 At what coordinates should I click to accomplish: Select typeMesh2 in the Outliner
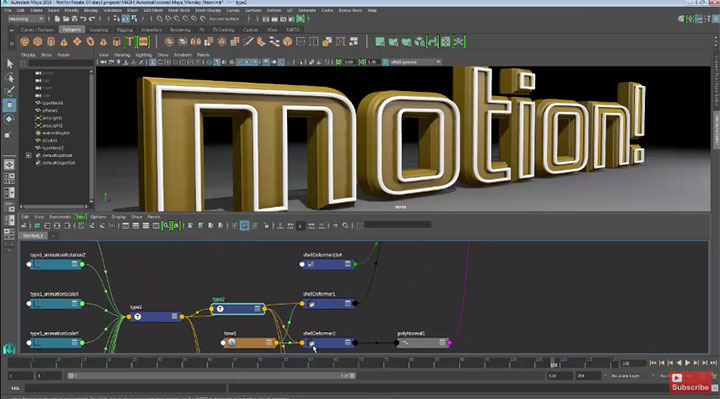[x=53, y=148]
